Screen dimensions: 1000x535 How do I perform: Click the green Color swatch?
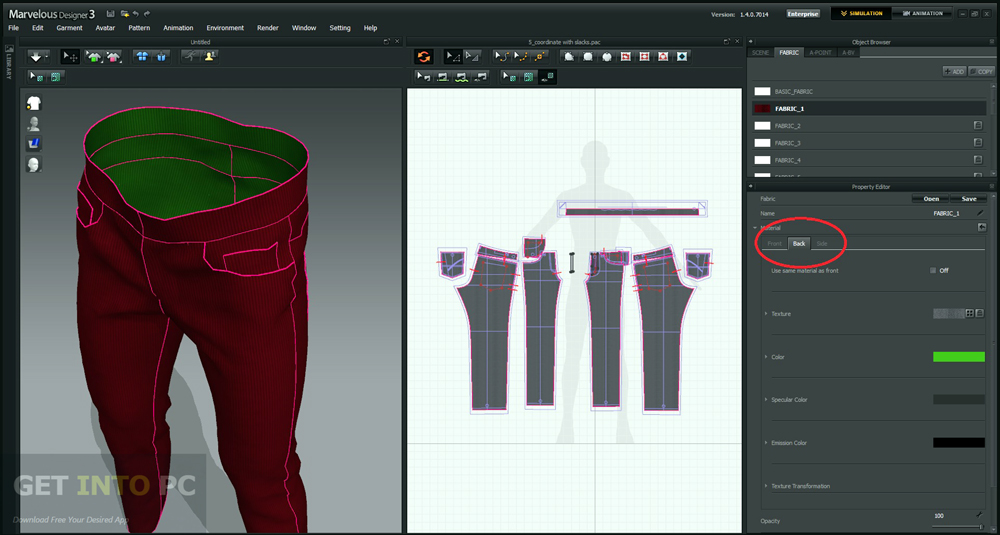pos(958,357)
